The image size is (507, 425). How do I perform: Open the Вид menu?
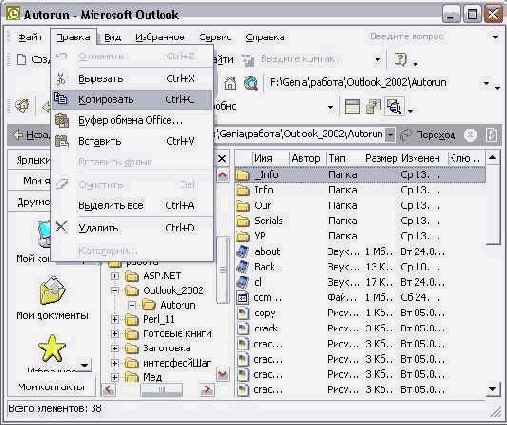click(112, 37)
